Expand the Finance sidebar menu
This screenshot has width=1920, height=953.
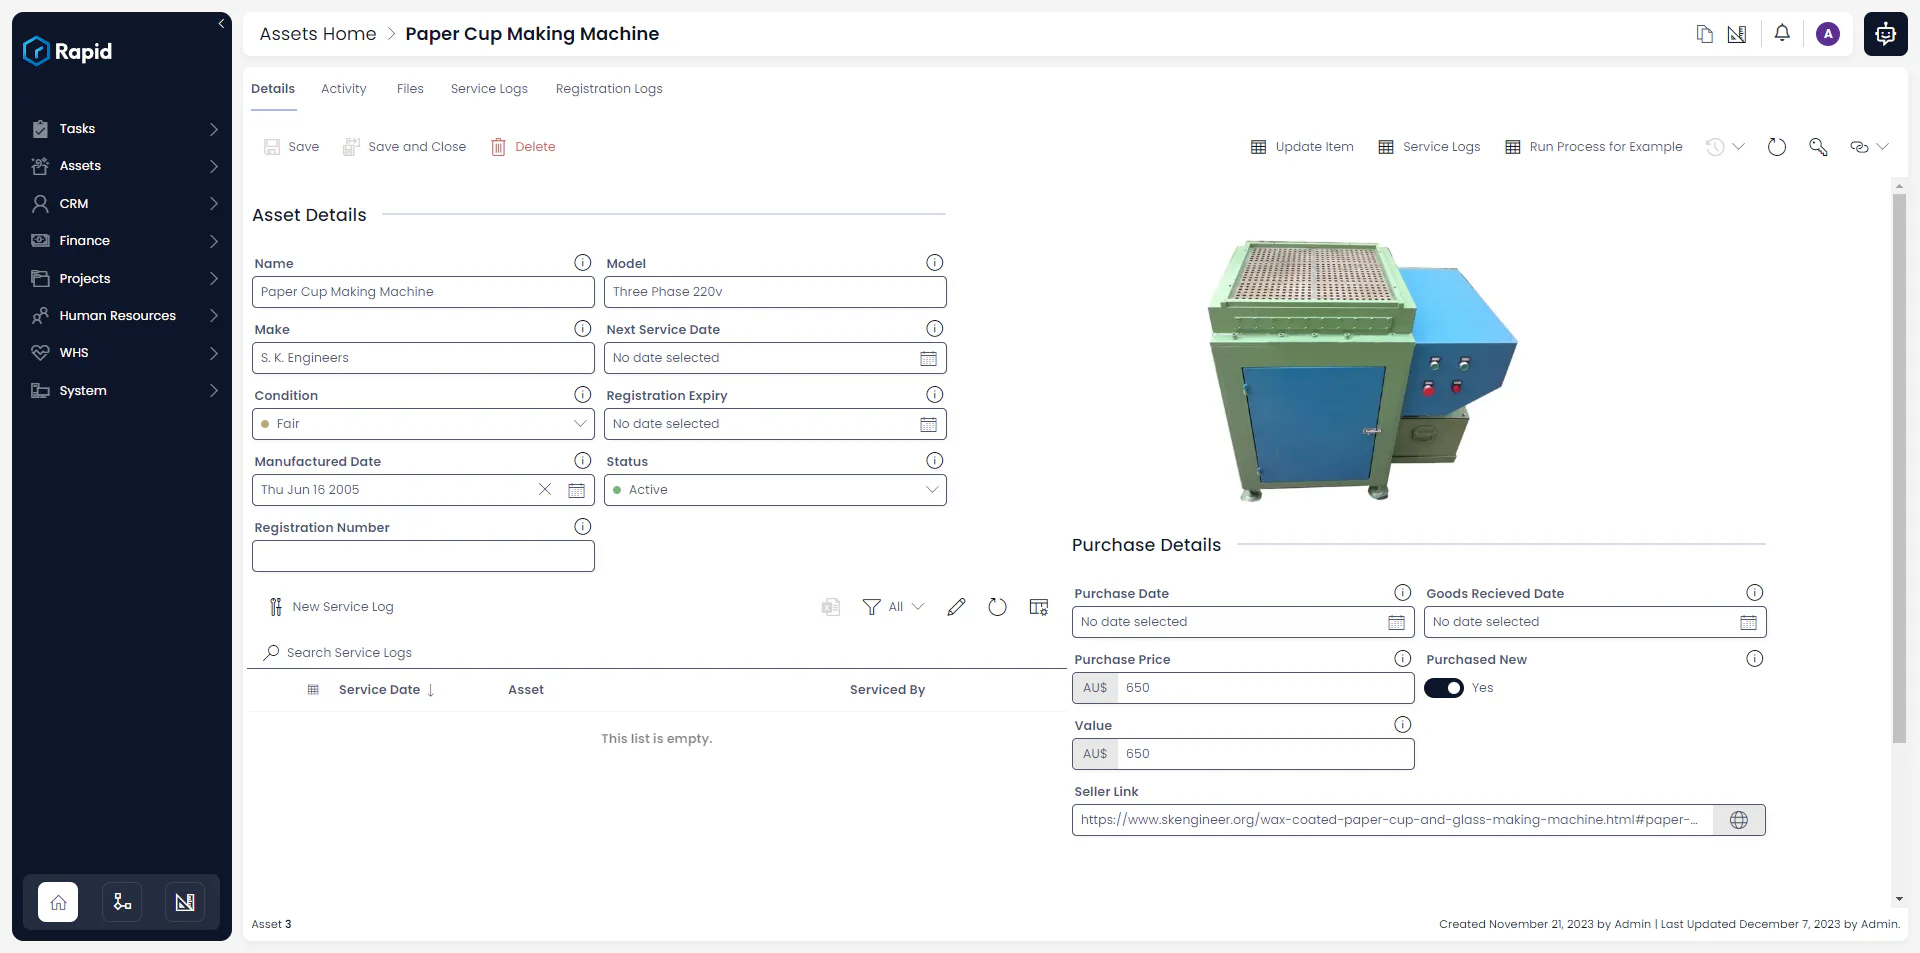point(122,241)
